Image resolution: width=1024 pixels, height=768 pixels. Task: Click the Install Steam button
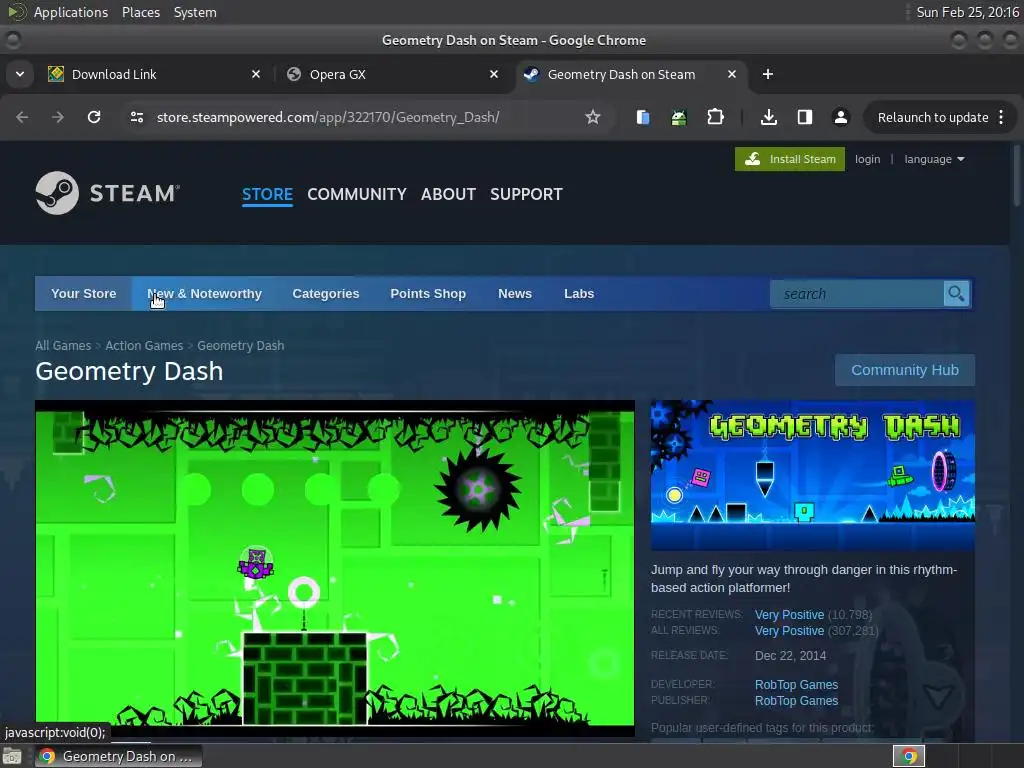(790, 159)
